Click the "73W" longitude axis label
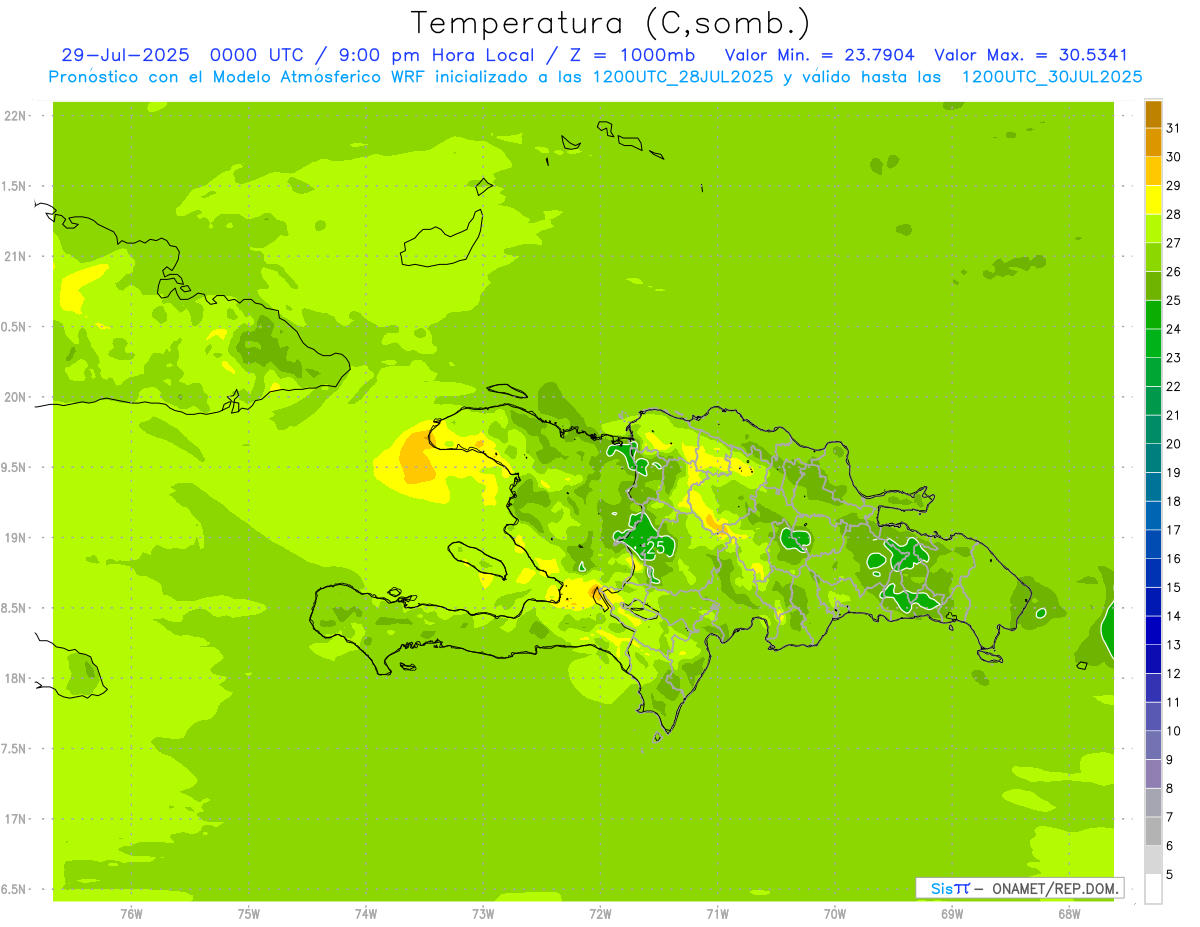 tap(483, 913)
